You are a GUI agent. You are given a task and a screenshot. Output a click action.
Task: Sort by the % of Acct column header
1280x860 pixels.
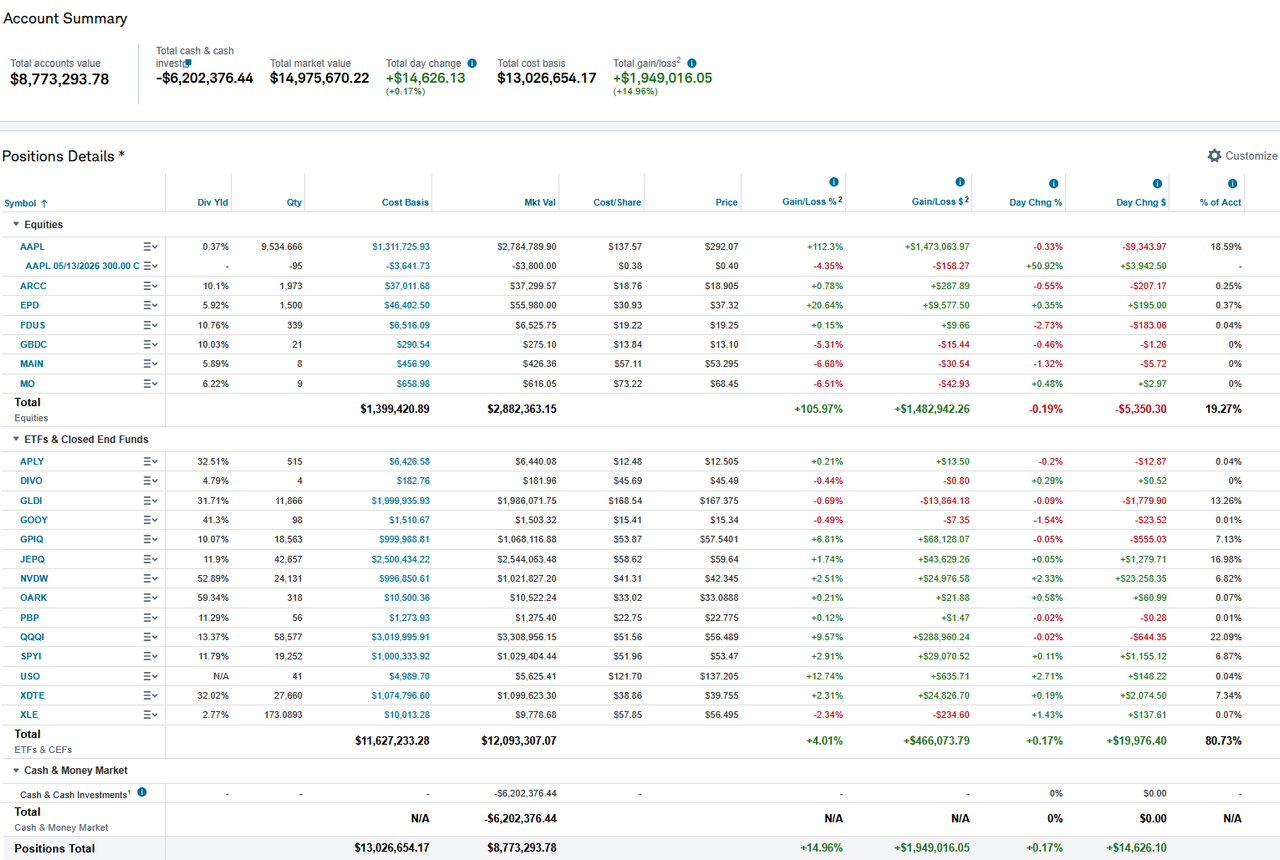pyautogui.click(x=1221, y=202)
